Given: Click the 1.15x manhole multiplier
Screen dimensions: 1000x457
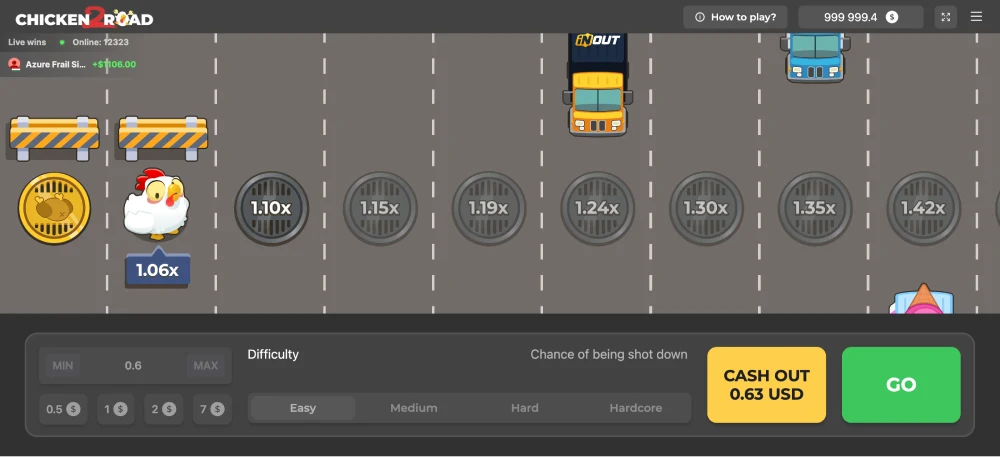Looking at the screenshot, I should pos(380,208).
